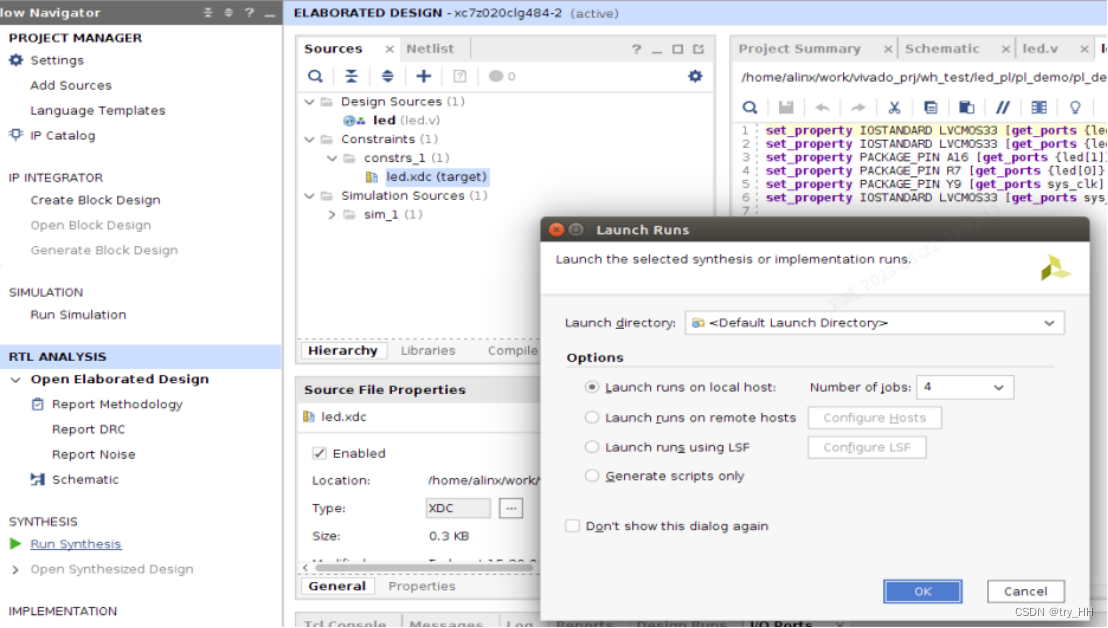Click the horizontal scrollbar in Source File Properties
This screenshot has height=628, width=1108.
tap(424, 567)
